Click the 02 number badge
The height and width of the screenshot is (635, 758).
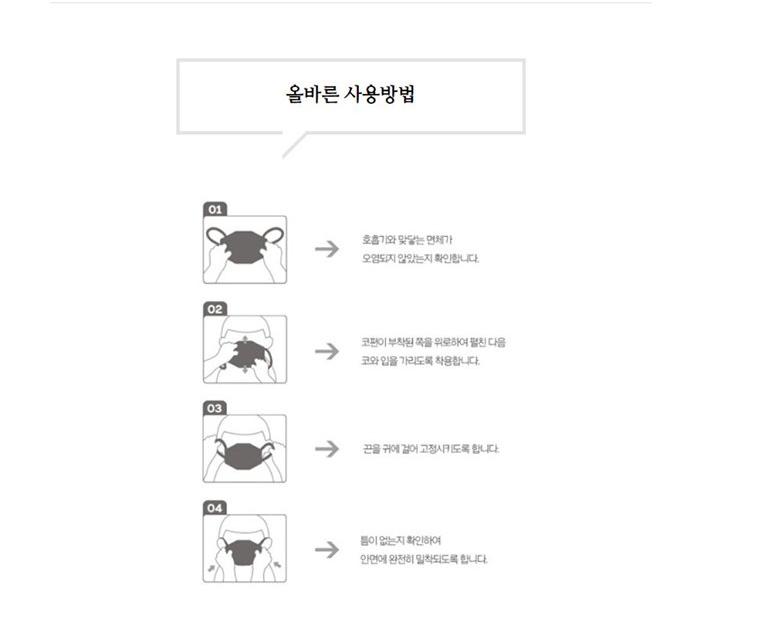215,309
